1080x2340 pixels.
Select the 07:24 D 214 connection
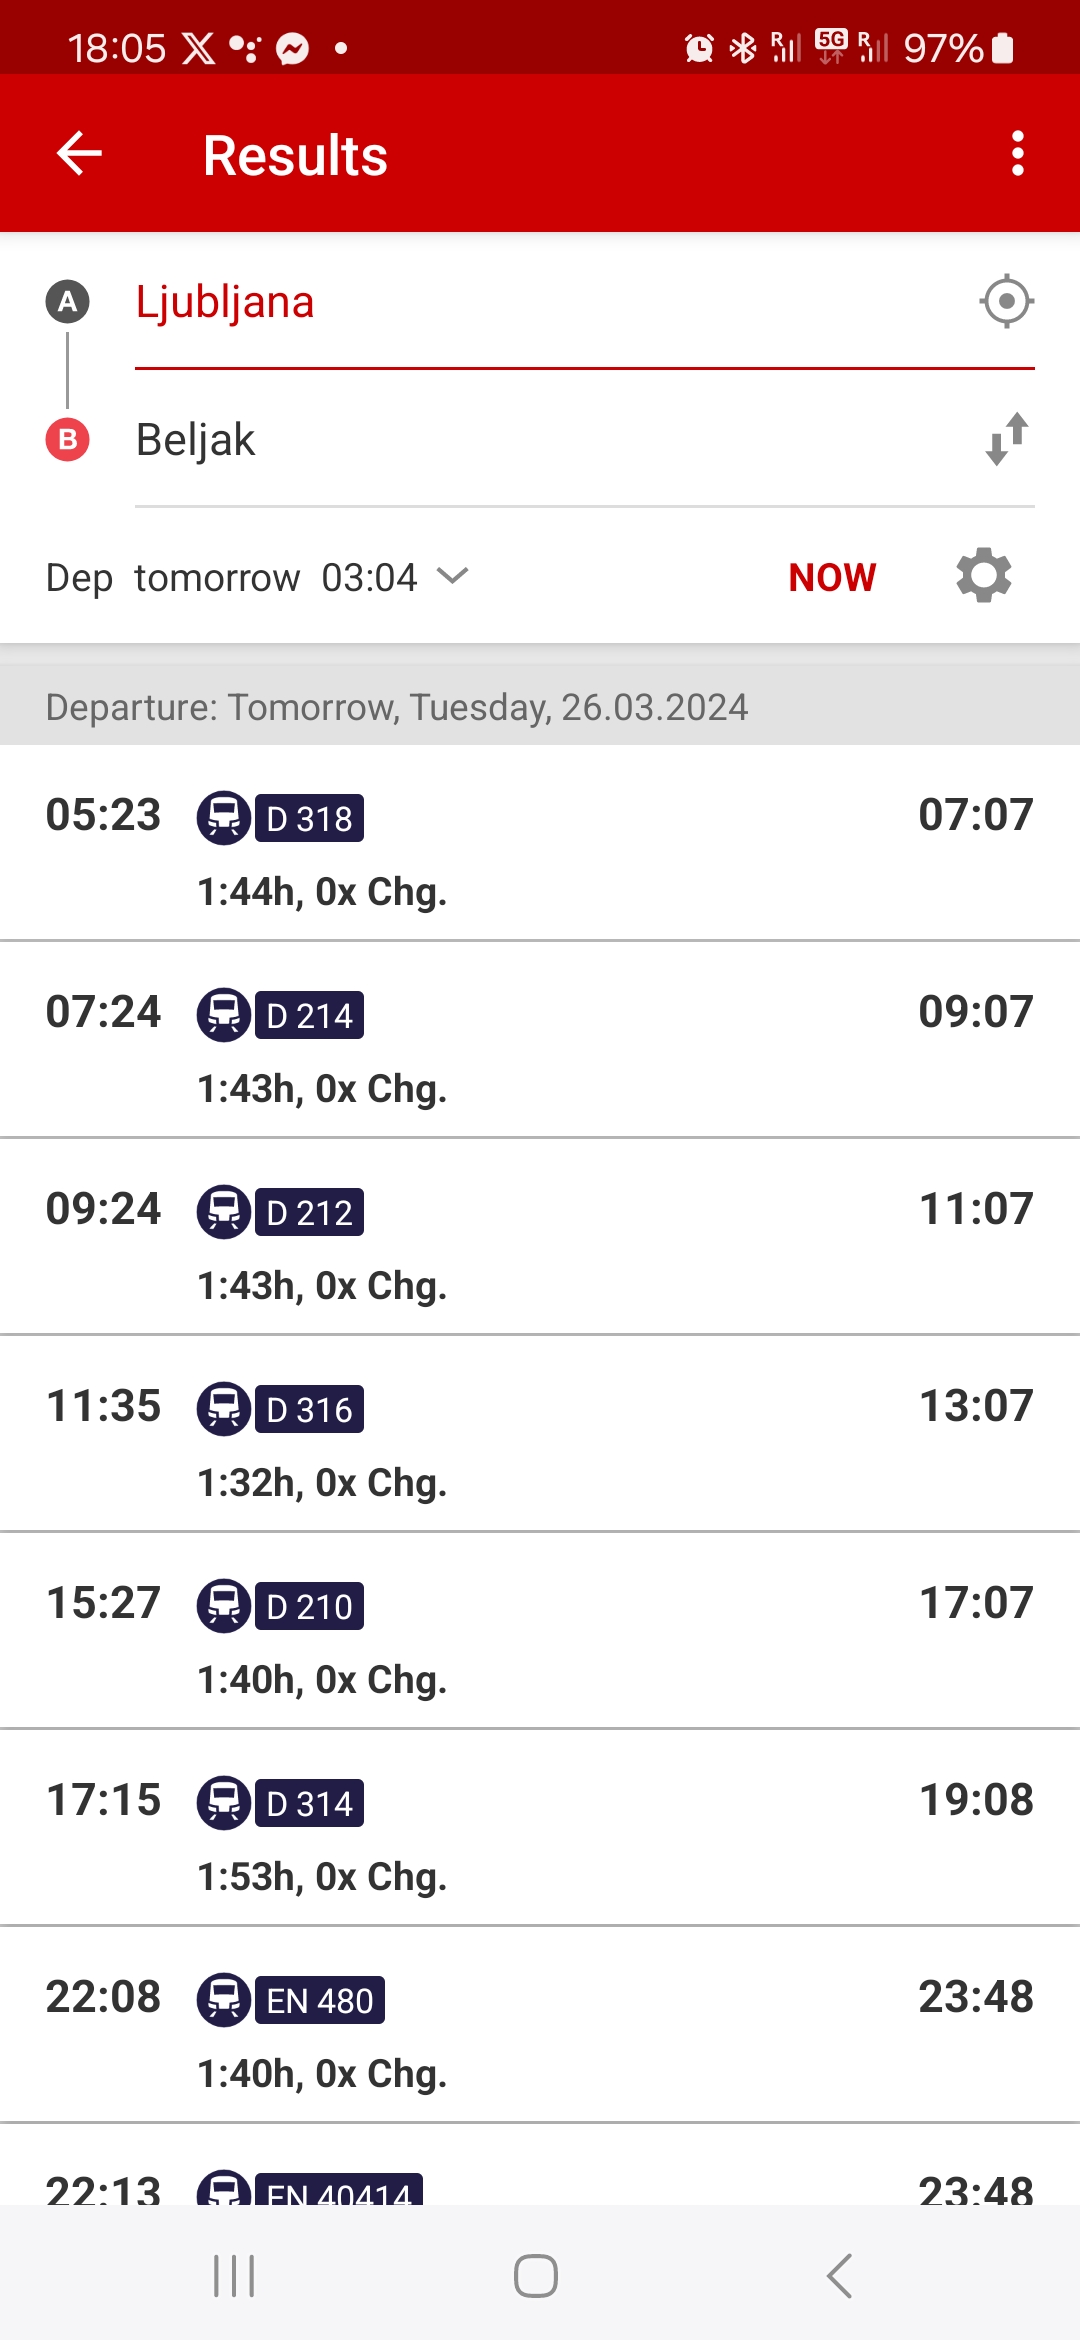(x=540, y=1040)
